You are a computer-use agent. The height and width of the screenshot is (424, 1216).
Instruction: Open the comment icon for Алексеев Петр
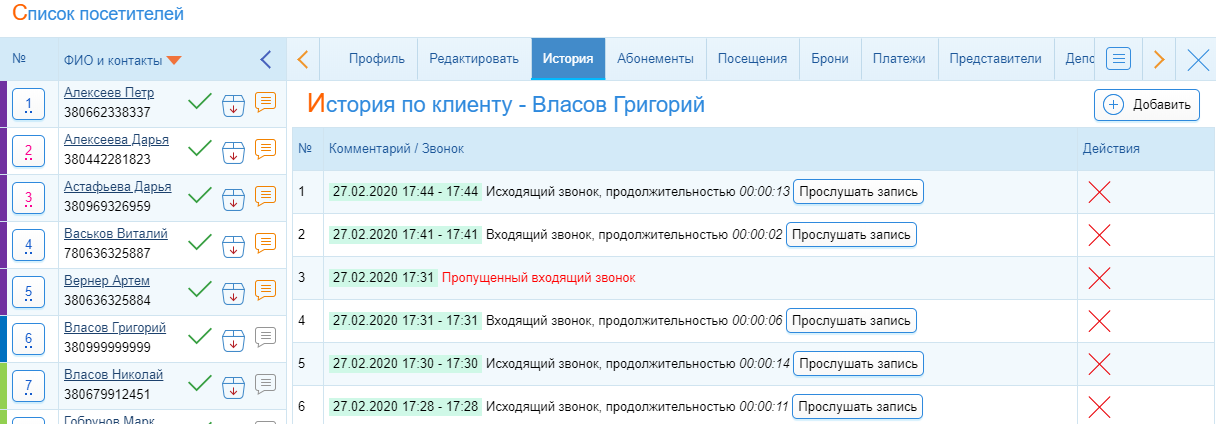pyautogui.click(x=265, y=101)
